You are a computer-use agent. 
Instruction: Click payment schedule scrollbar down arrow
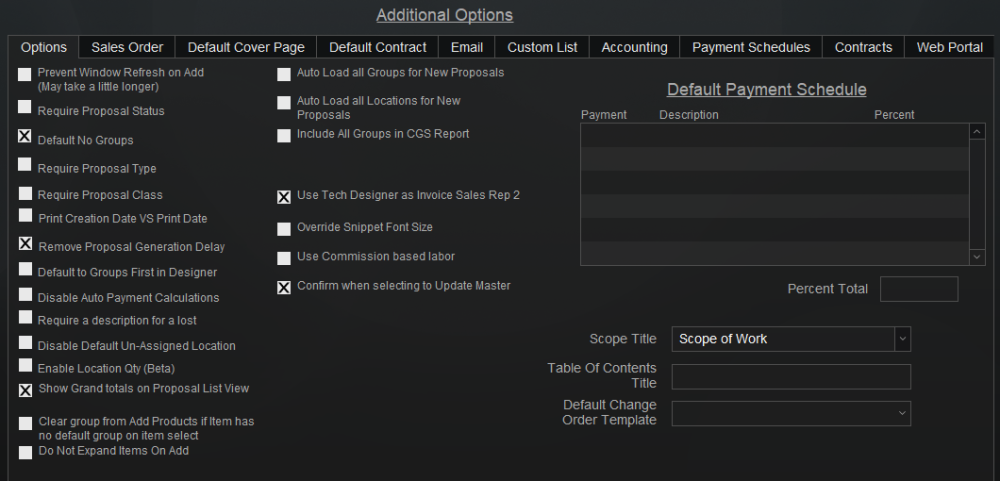click(x=977, y=256)
